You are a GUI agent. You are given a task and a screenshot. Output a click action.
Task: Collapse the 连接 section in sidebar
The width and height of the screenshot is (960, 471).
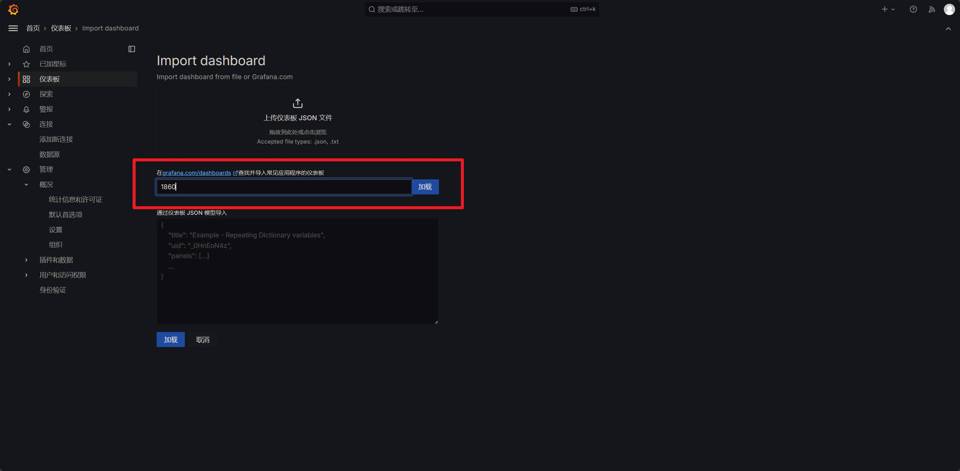[10, 124]
